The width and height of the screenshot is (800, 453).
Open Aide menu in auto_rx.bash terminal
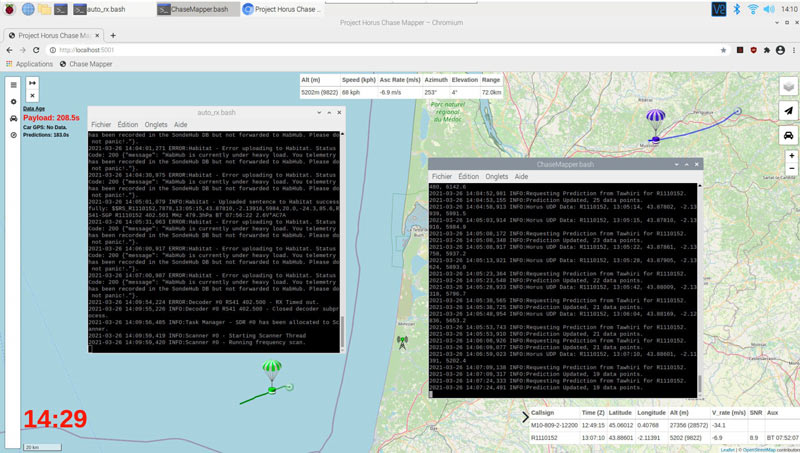[x=181, y=124]
